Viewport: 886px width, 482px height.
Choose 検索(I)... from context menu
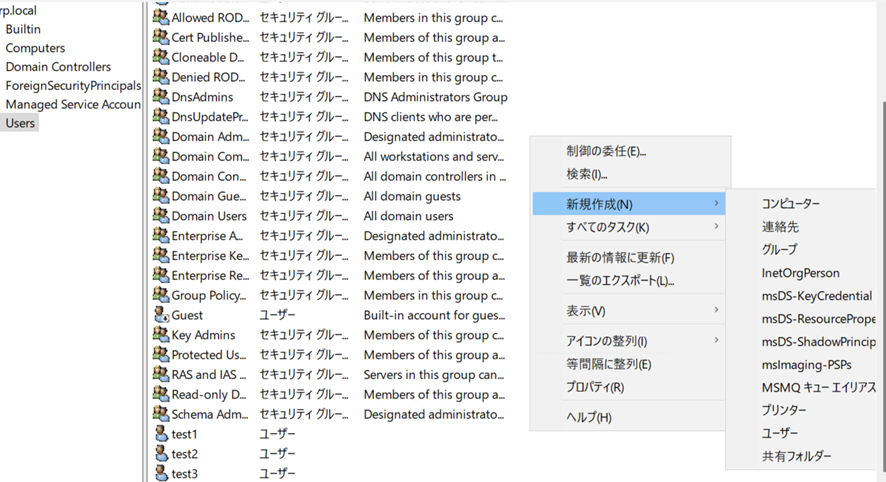(x=587, y=174)
